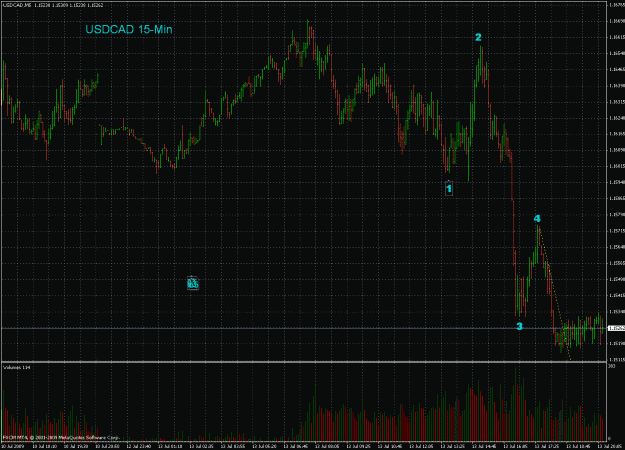Click the Volumes 114 indicator label
625x450 pixels.
[x=17, y=367]
